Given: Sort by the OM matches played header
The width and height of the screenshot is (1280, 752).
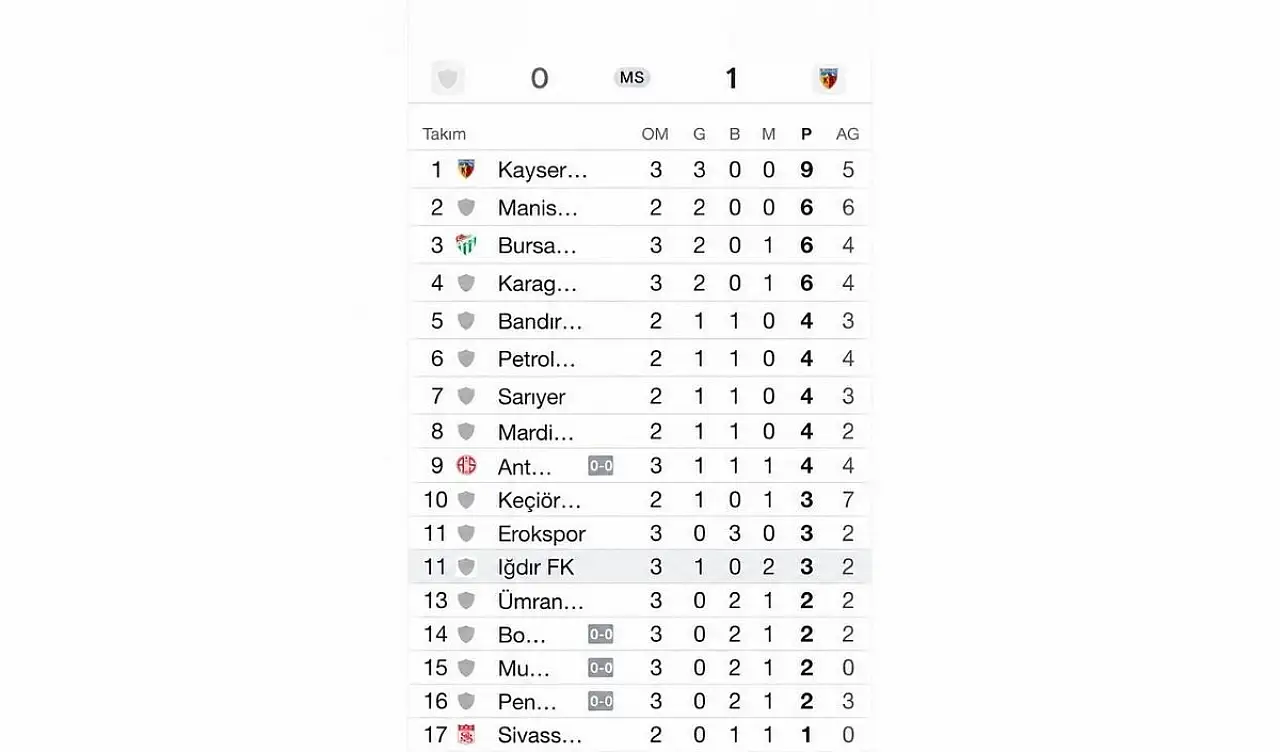Looking at the screenshot, I should point(655,134).
